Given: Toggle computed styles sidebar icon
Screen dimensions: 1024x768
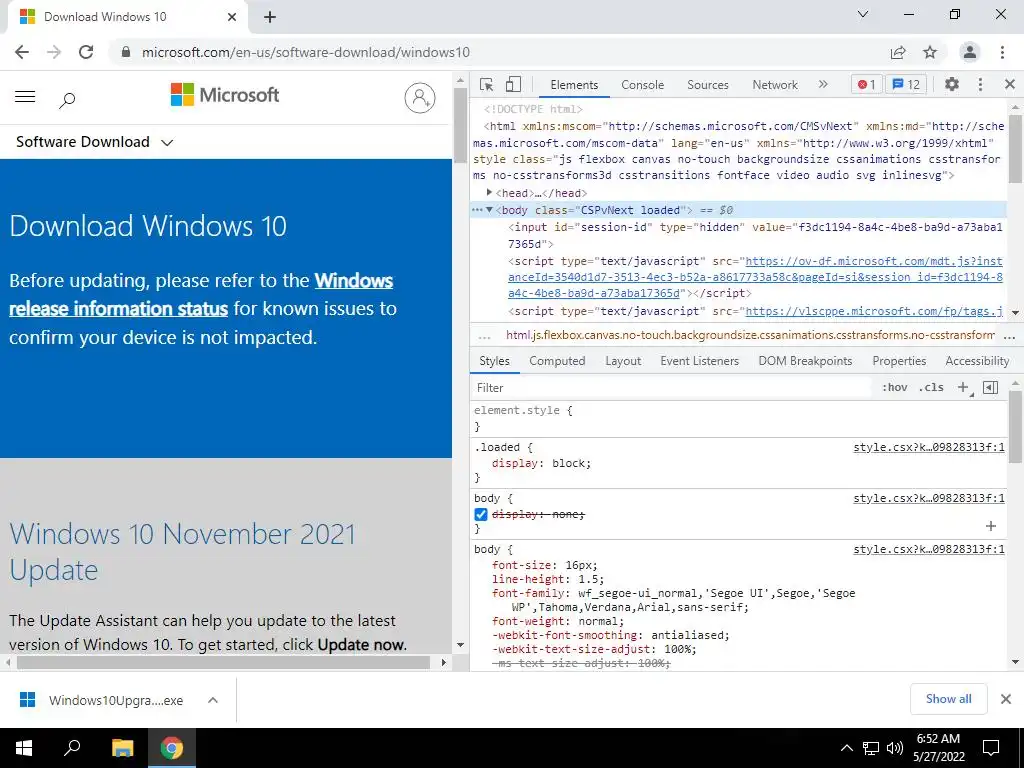Looking at the screenshot, I should 990,387.
